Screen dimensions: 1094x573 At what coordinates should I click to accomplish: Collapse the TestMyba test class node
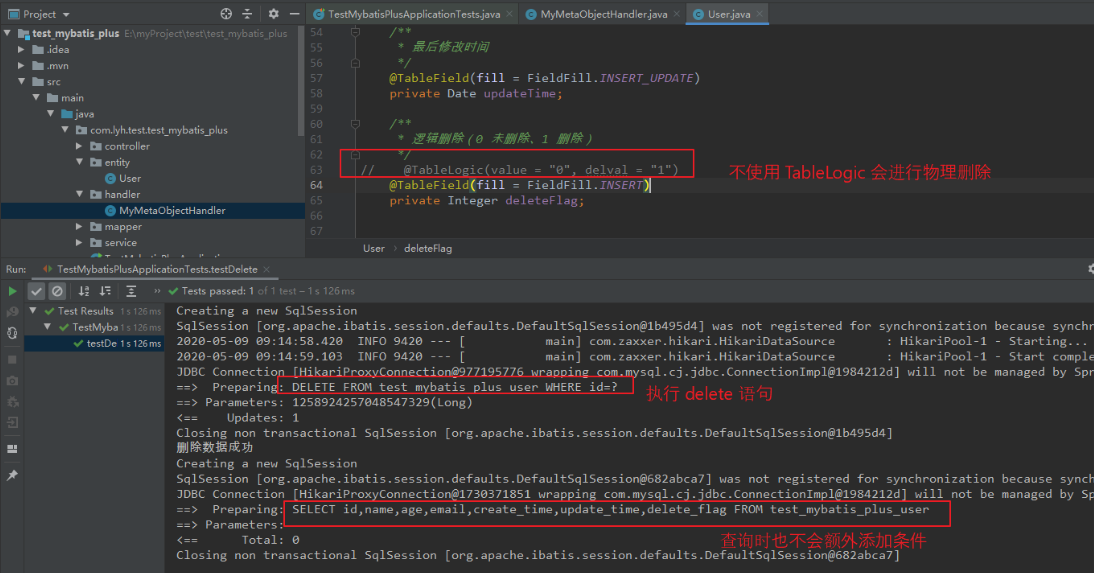coord(47,327)
